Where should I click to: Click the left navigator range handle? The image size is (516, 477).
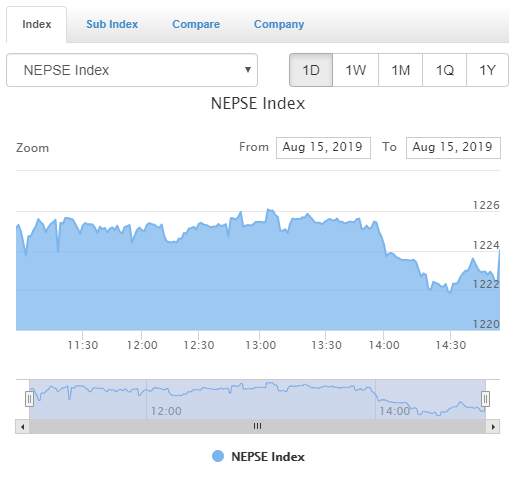29,399
